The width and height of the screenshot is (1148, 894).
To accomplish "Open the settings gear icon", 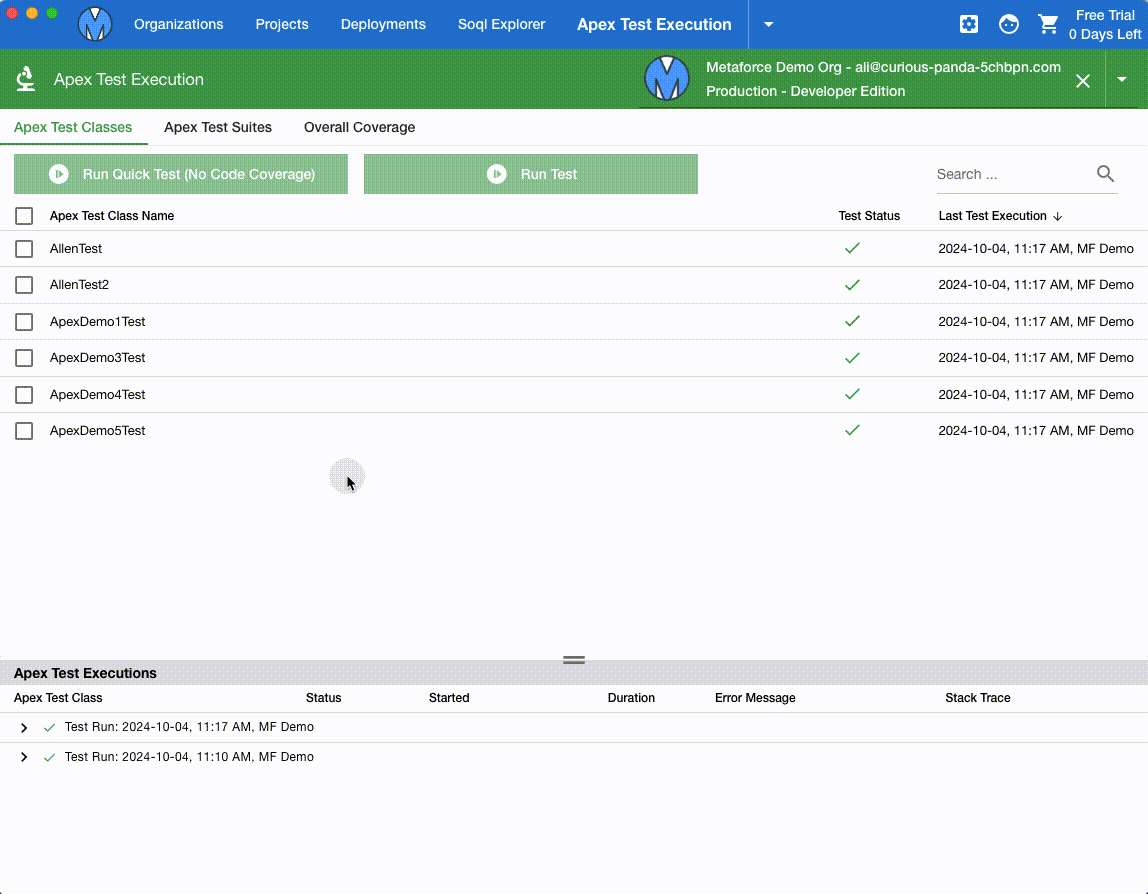I will [969, 24].
